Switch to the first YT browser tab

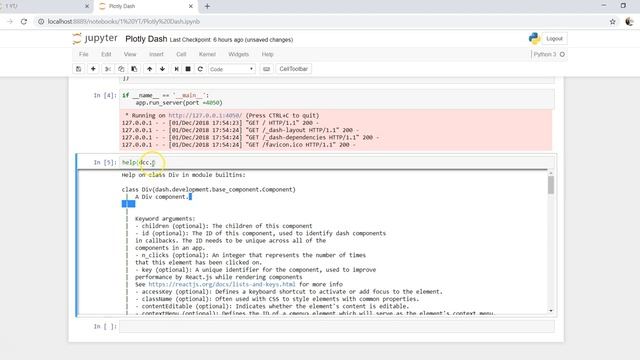[x=45, y=6]
